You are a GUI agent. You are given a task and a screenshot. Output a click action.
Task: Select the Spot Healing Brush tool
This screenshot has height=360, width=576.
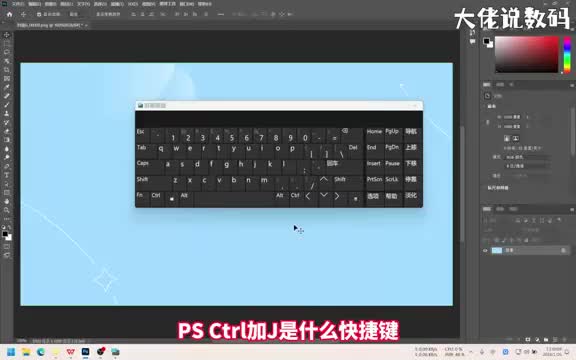coord(7,96)
